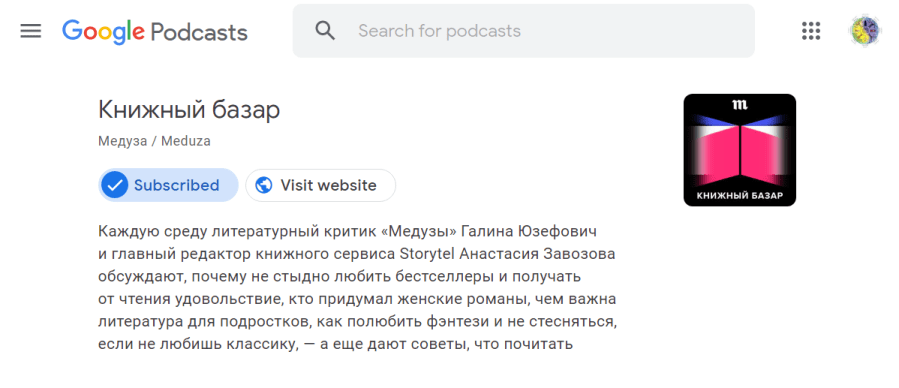This screenshot has height=388, width=899.
Task: Click the Медуза / Meduza publisher name
Action: [154, 141]
